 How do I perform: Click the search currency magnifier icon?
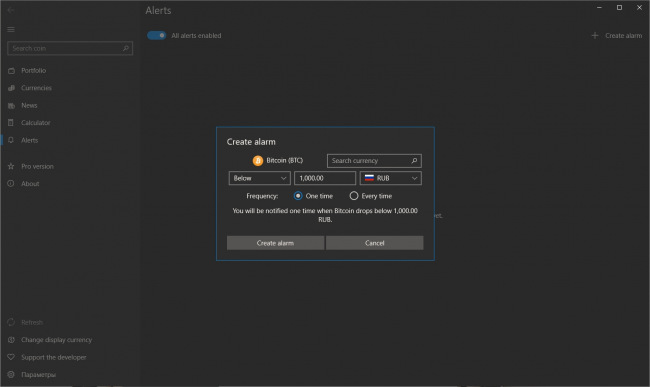tap(414, 161)
